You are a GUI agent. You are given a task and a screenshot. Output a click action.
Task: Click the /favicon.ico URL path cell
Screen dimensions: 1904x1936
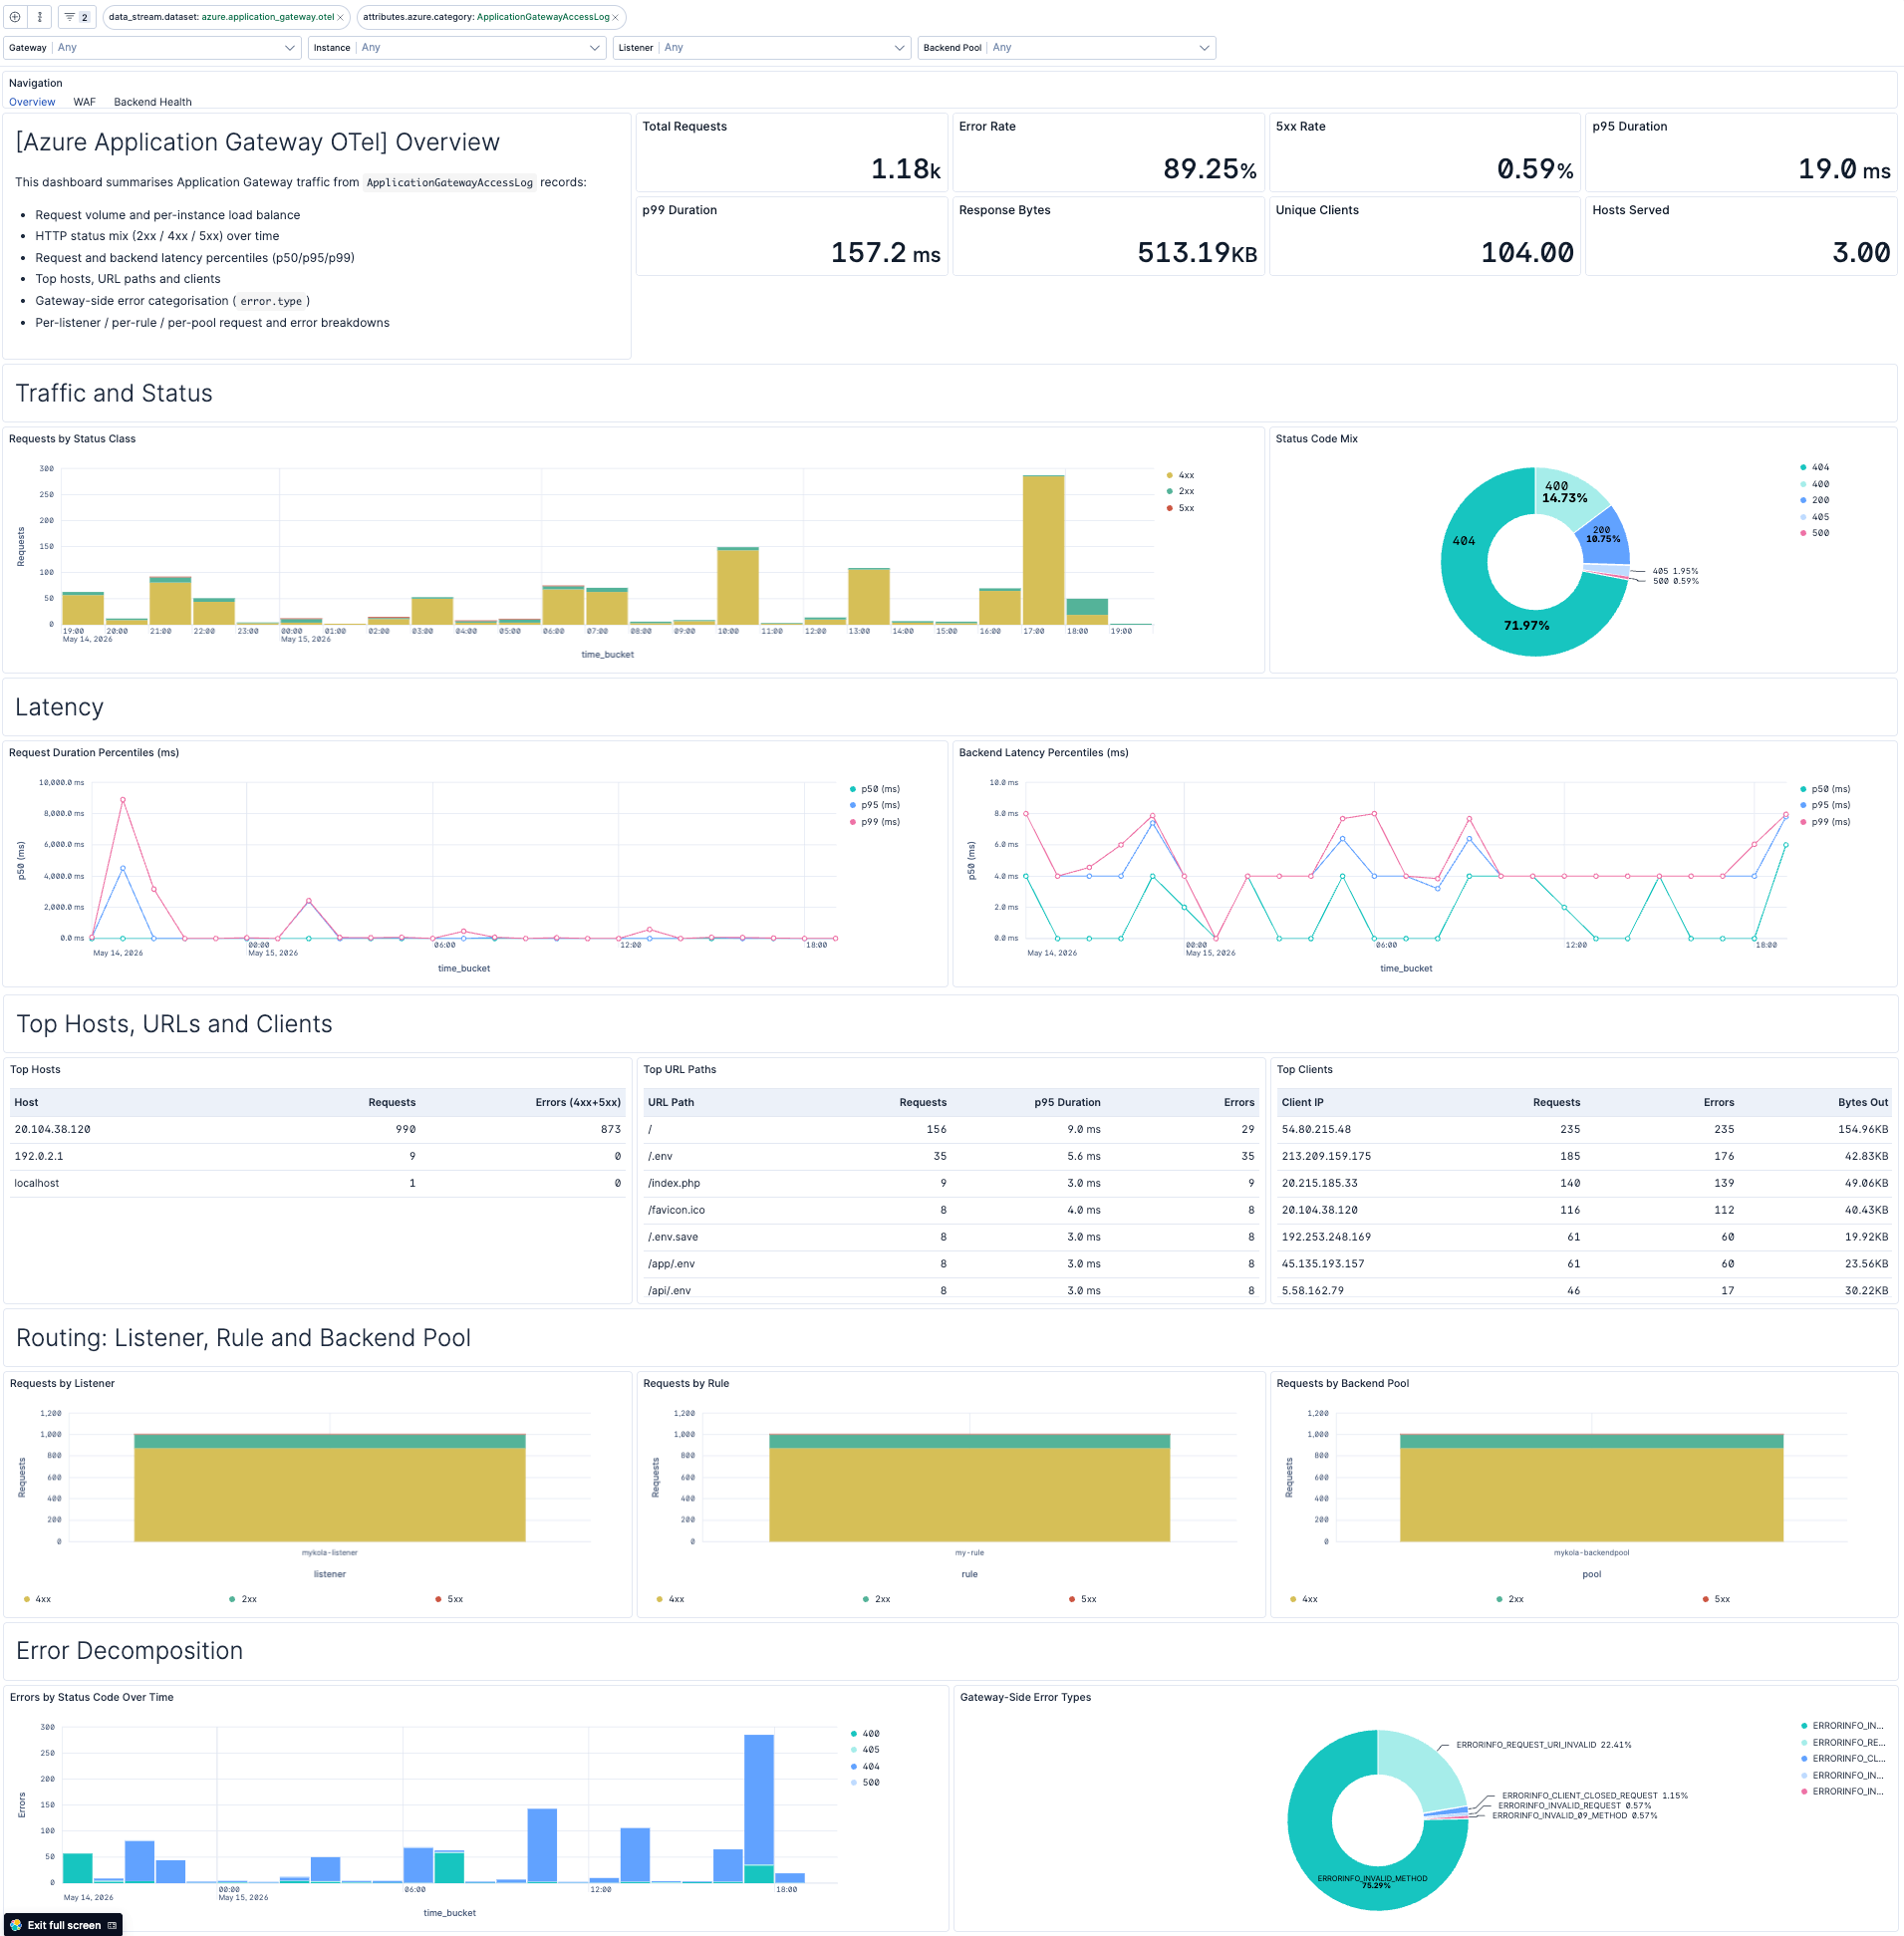(676, 1210)
